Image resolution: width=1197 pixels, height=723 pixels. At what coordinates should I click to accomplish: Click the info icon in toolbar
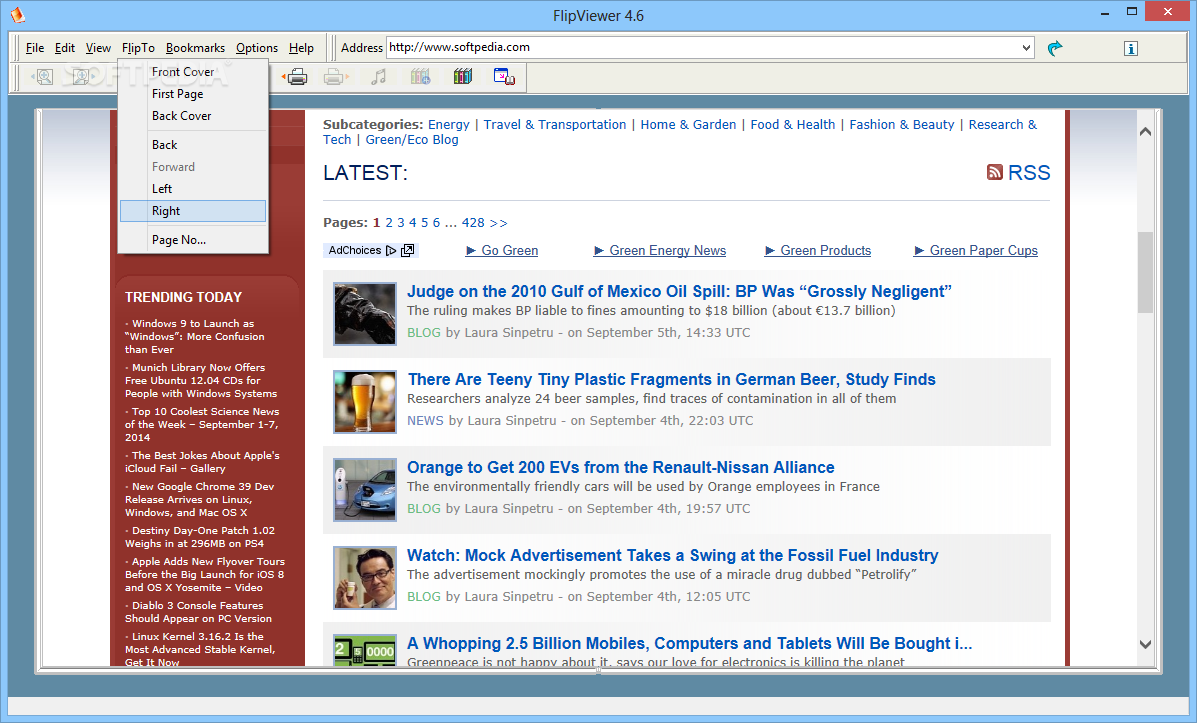(x=1131, y=49)
